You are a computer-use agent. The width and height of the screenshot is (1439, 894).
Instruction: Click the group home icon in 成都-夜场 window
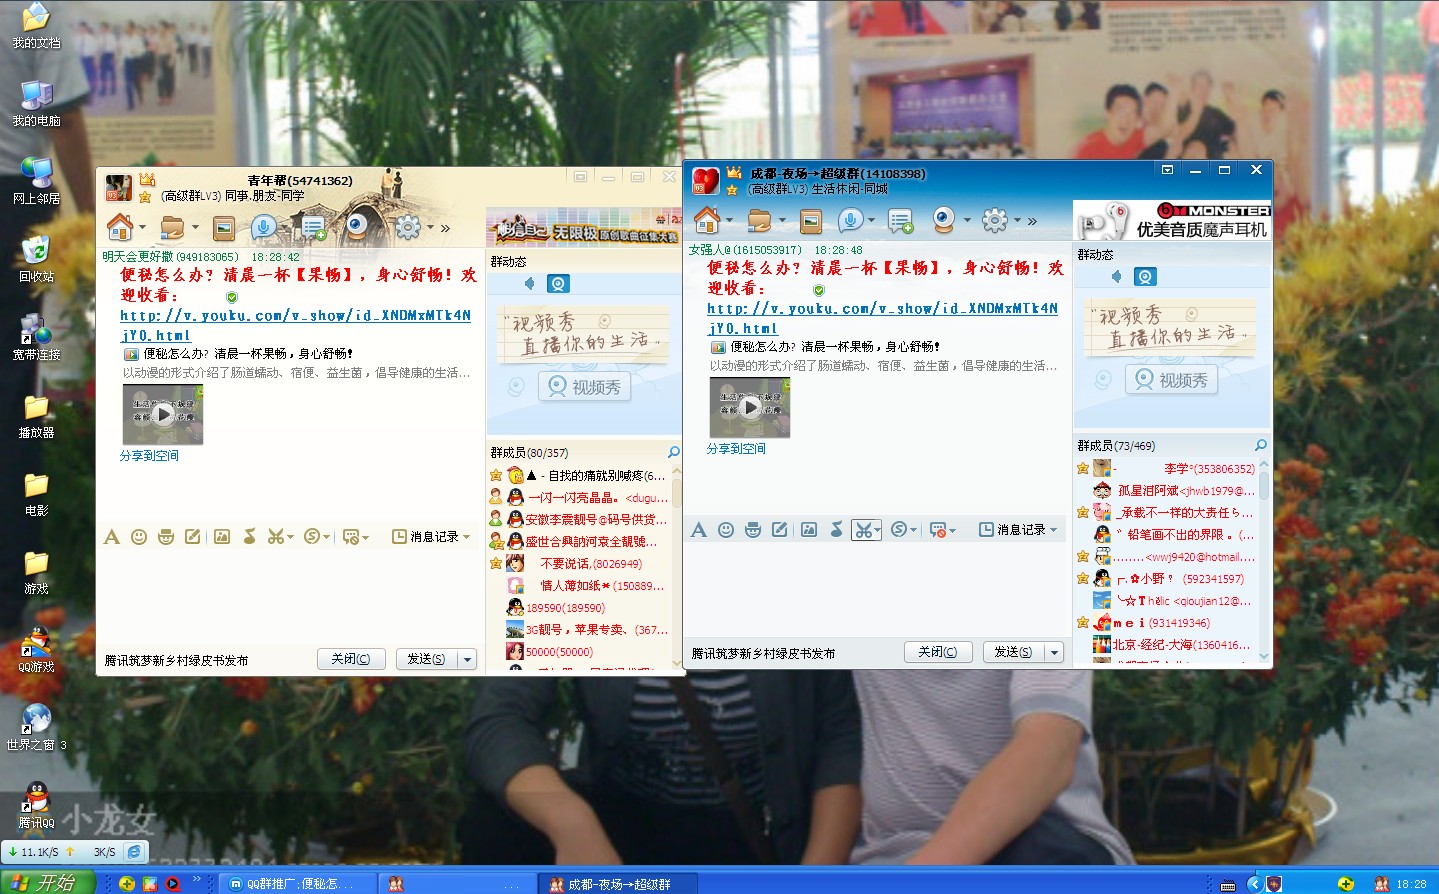[707, 220]
